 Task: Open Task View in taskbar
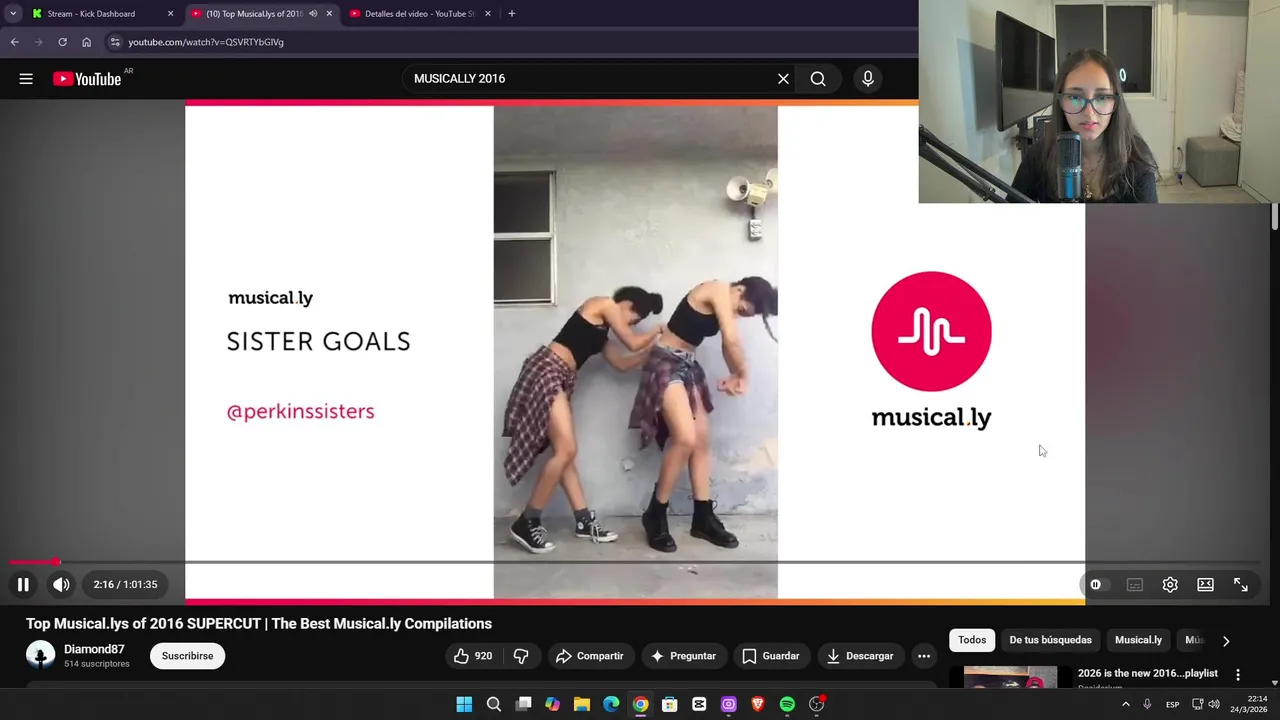(523, 704)
